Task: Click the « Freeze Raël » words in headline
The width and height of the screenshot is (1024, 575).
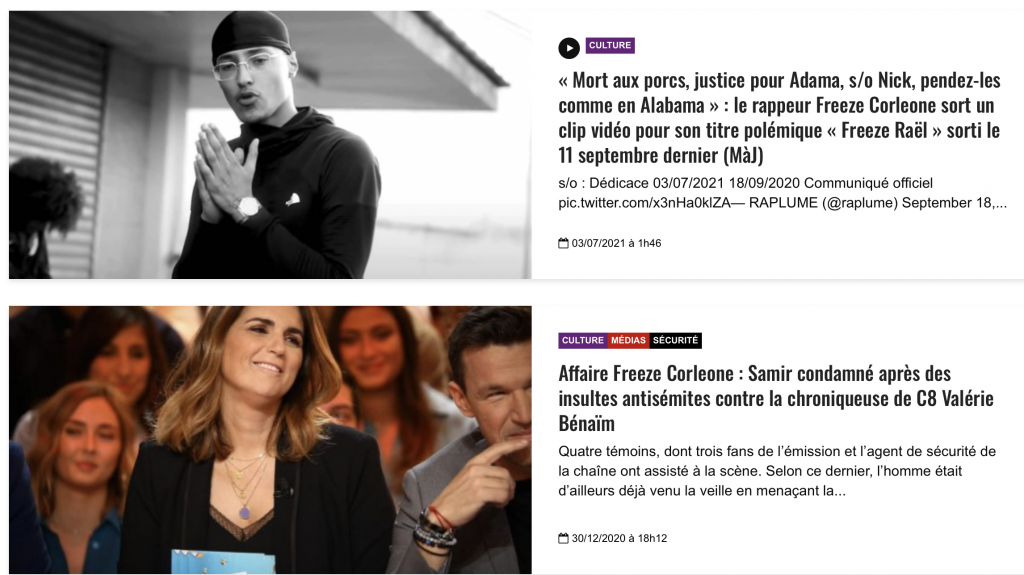Action: click(884, 131)
